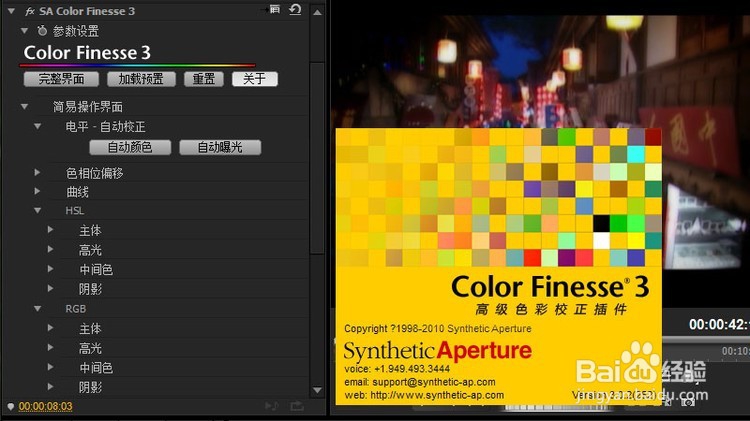750x421 pixels.
Task: Expand 高光 under HSL
Action: (50, 249)
